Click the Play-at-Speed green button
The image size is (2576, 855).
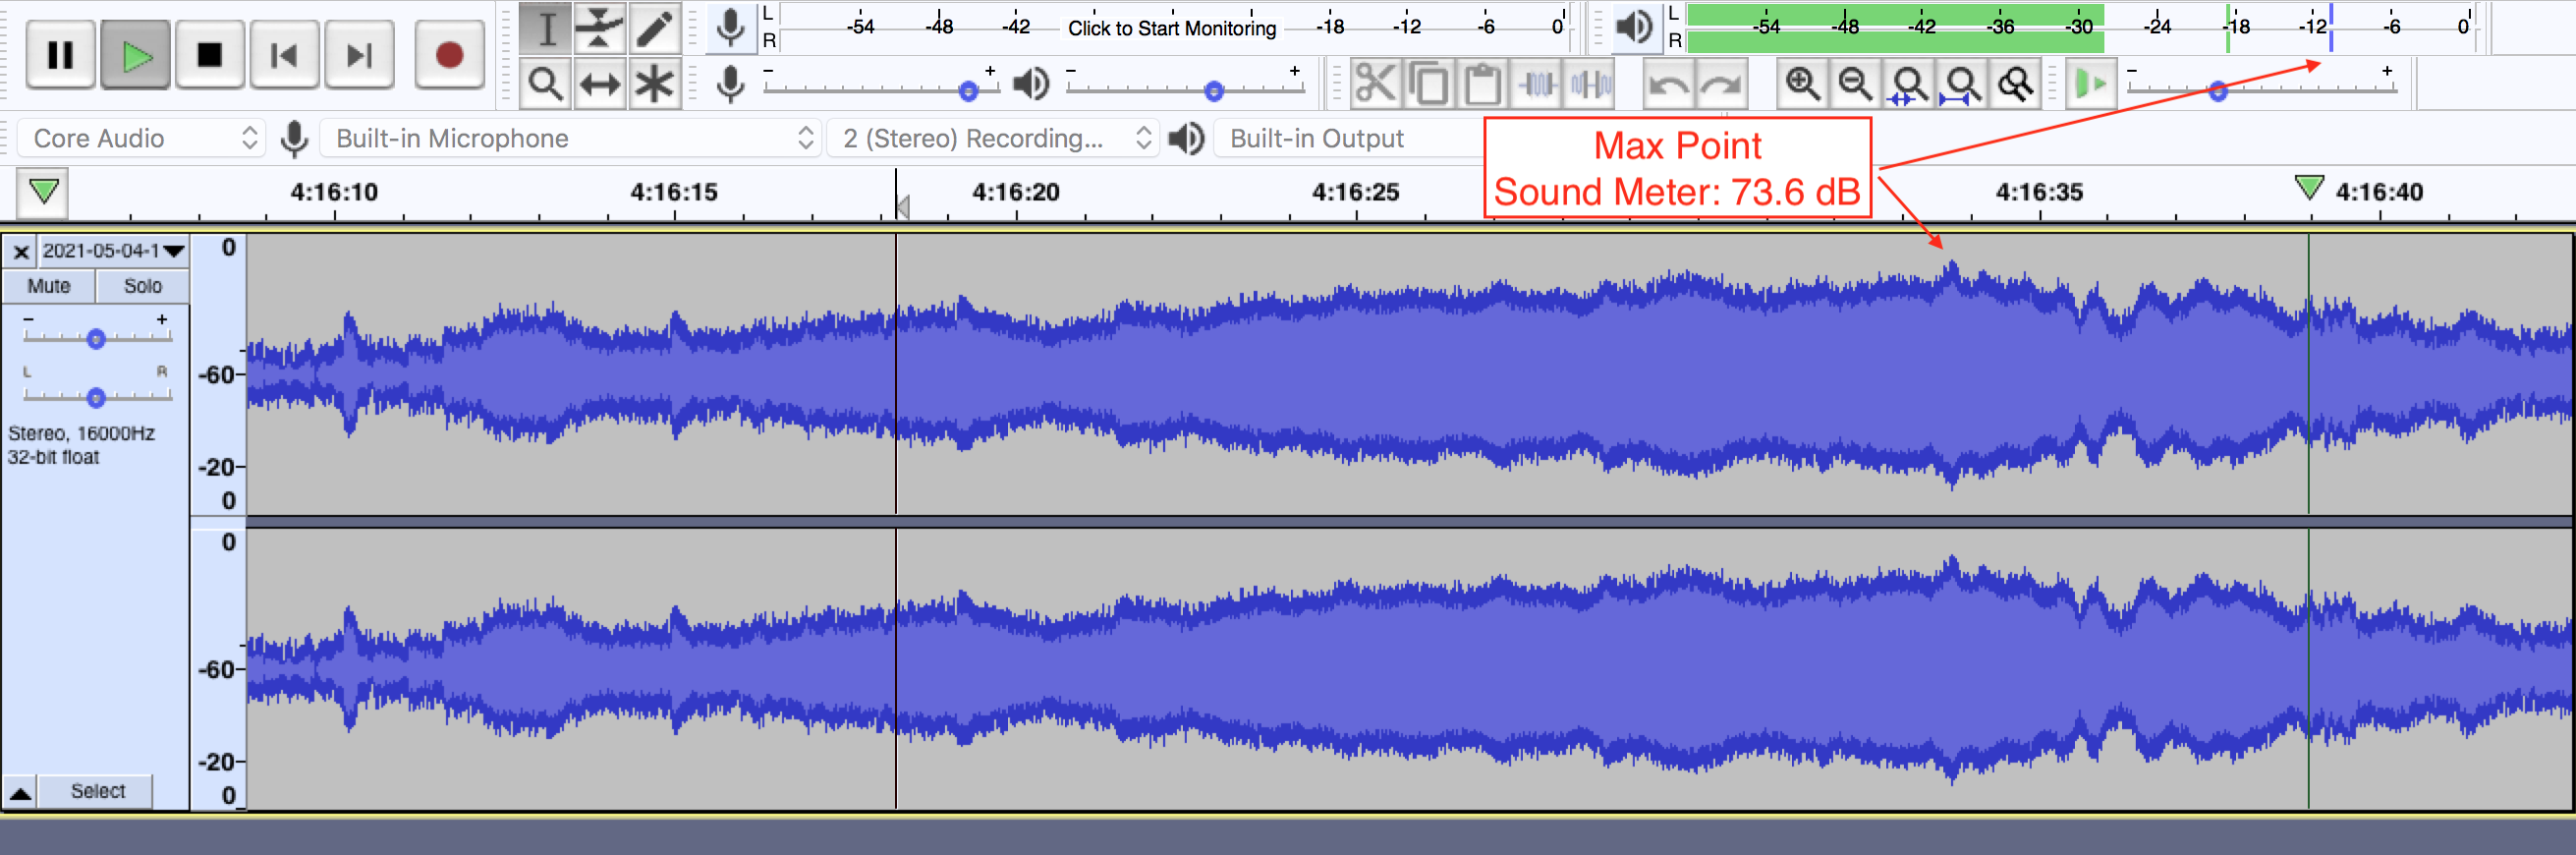point(2090,83)
